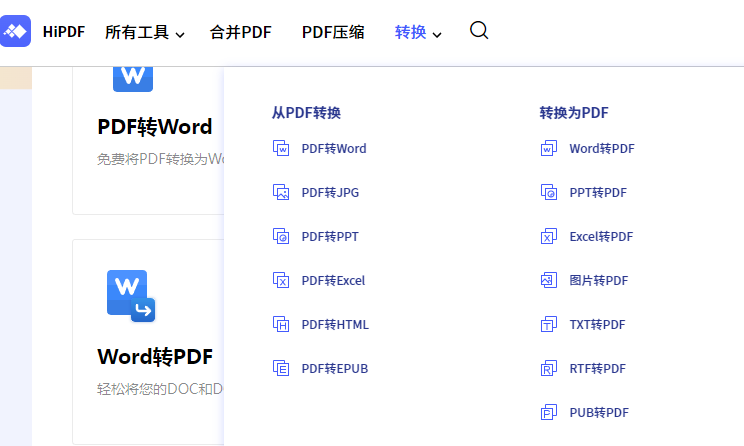This screenshot has width=744, height=446.
Task: Choose the TXT转PDF option
Action: pyautogui.click(x=597, y=325)
